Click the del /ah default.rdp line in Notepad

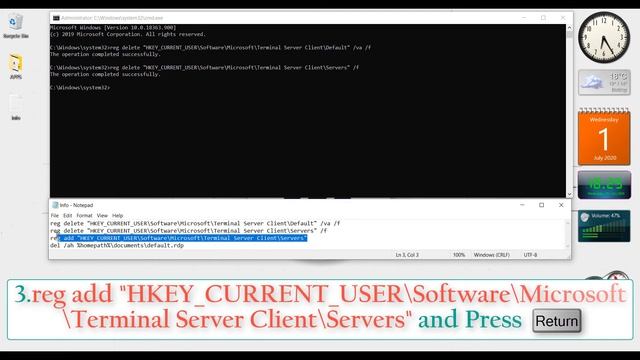pyautogui.click(x=117, y=245)
